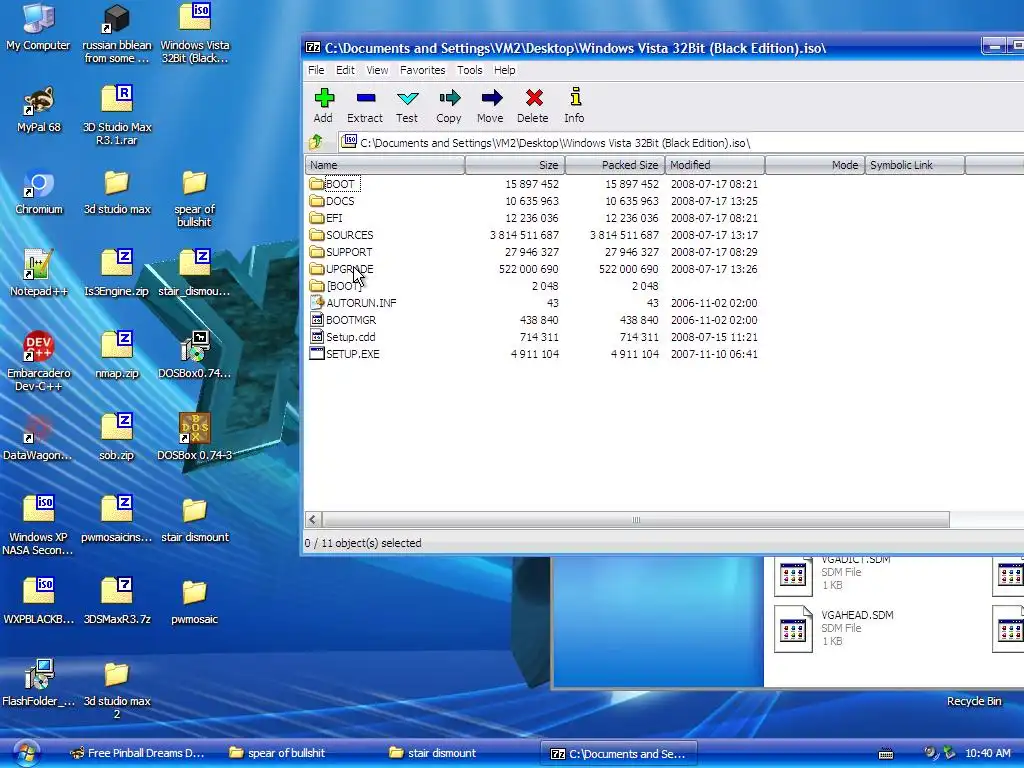This screenshot has height=768, width=1024.
Task: Open the Tools menu
Action: 470,70
